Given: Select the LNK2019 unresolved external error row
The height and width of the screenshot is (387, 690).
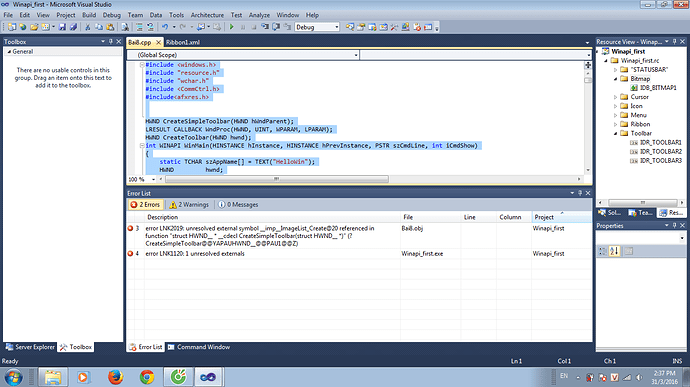Looking at the screenshot, I should coord(359,236).
